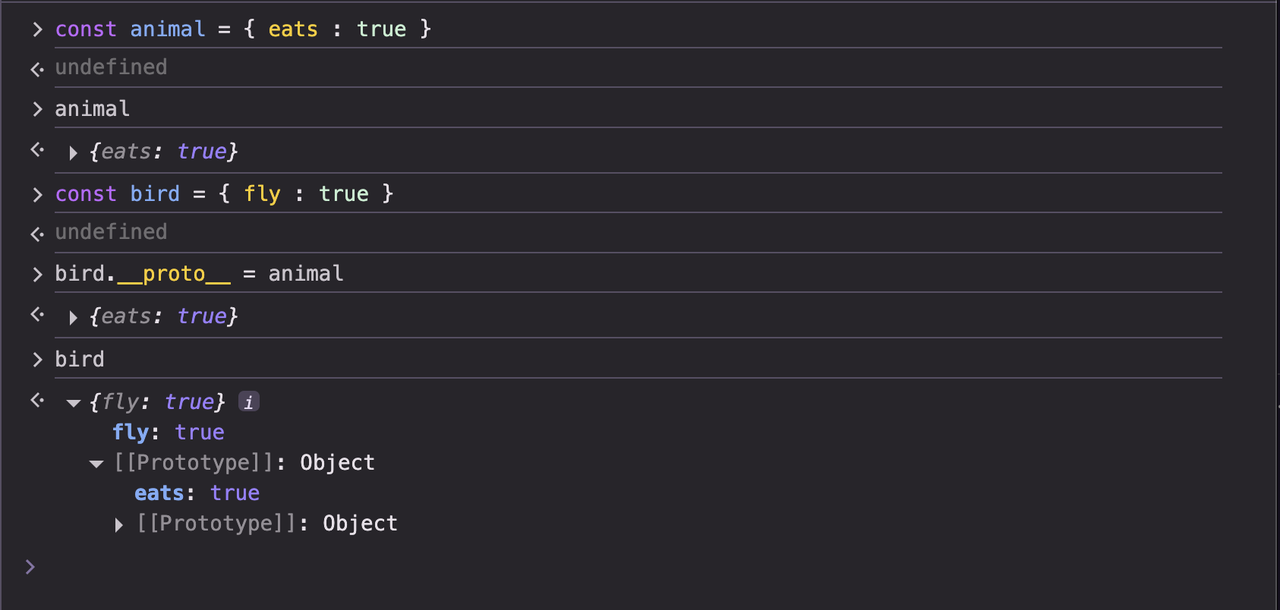Click the first undefined output

tap(111, 67)
